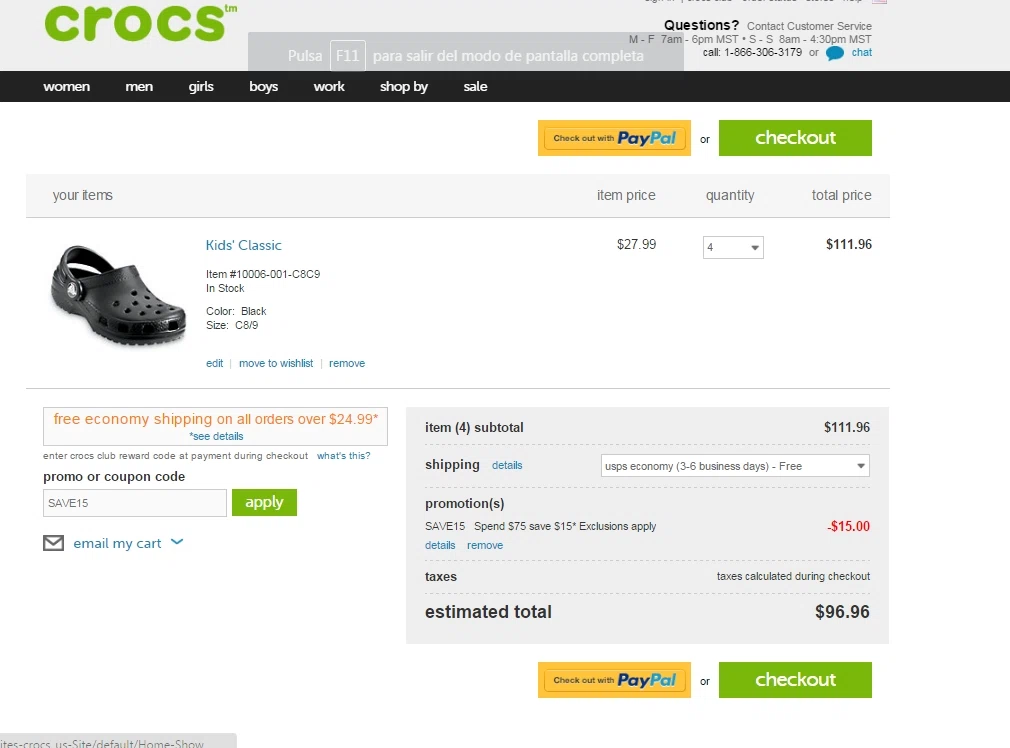1010x748 pixels.
Task: Open the shop by menu
Action: click(404, 86)
